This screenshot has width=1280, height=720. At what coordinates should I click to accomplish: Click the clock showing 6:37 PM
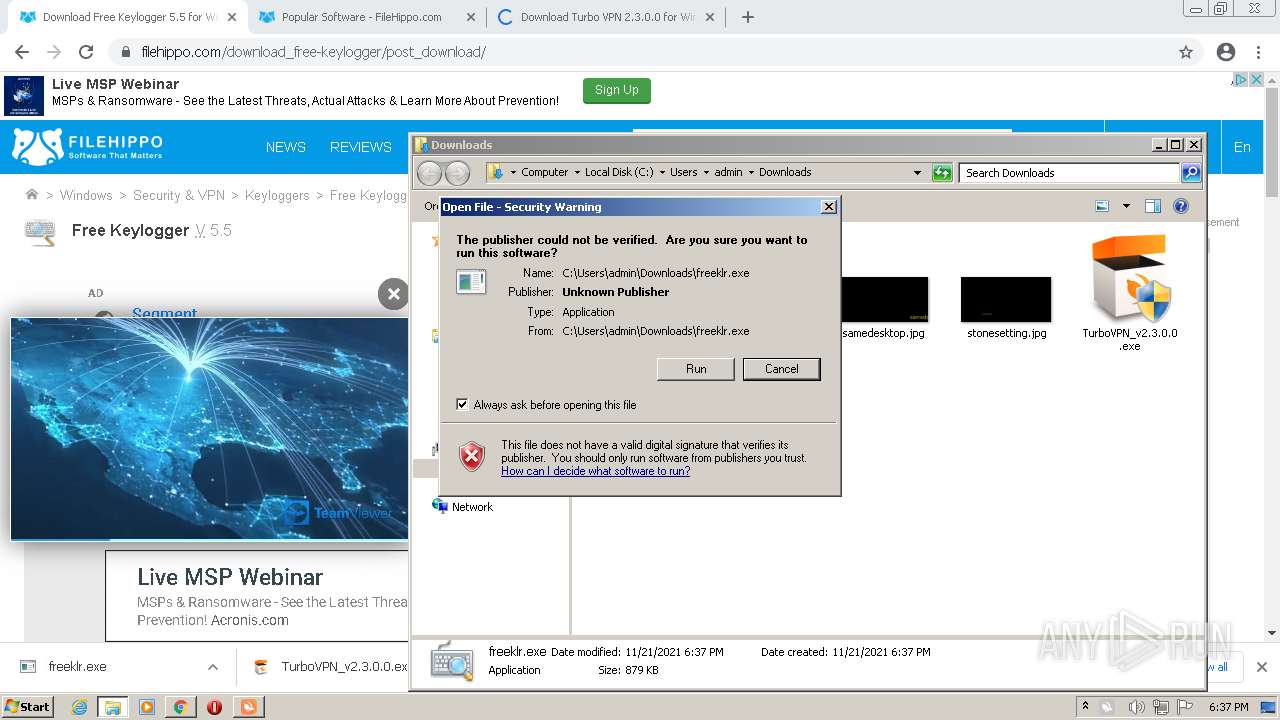coord(1229,707)
